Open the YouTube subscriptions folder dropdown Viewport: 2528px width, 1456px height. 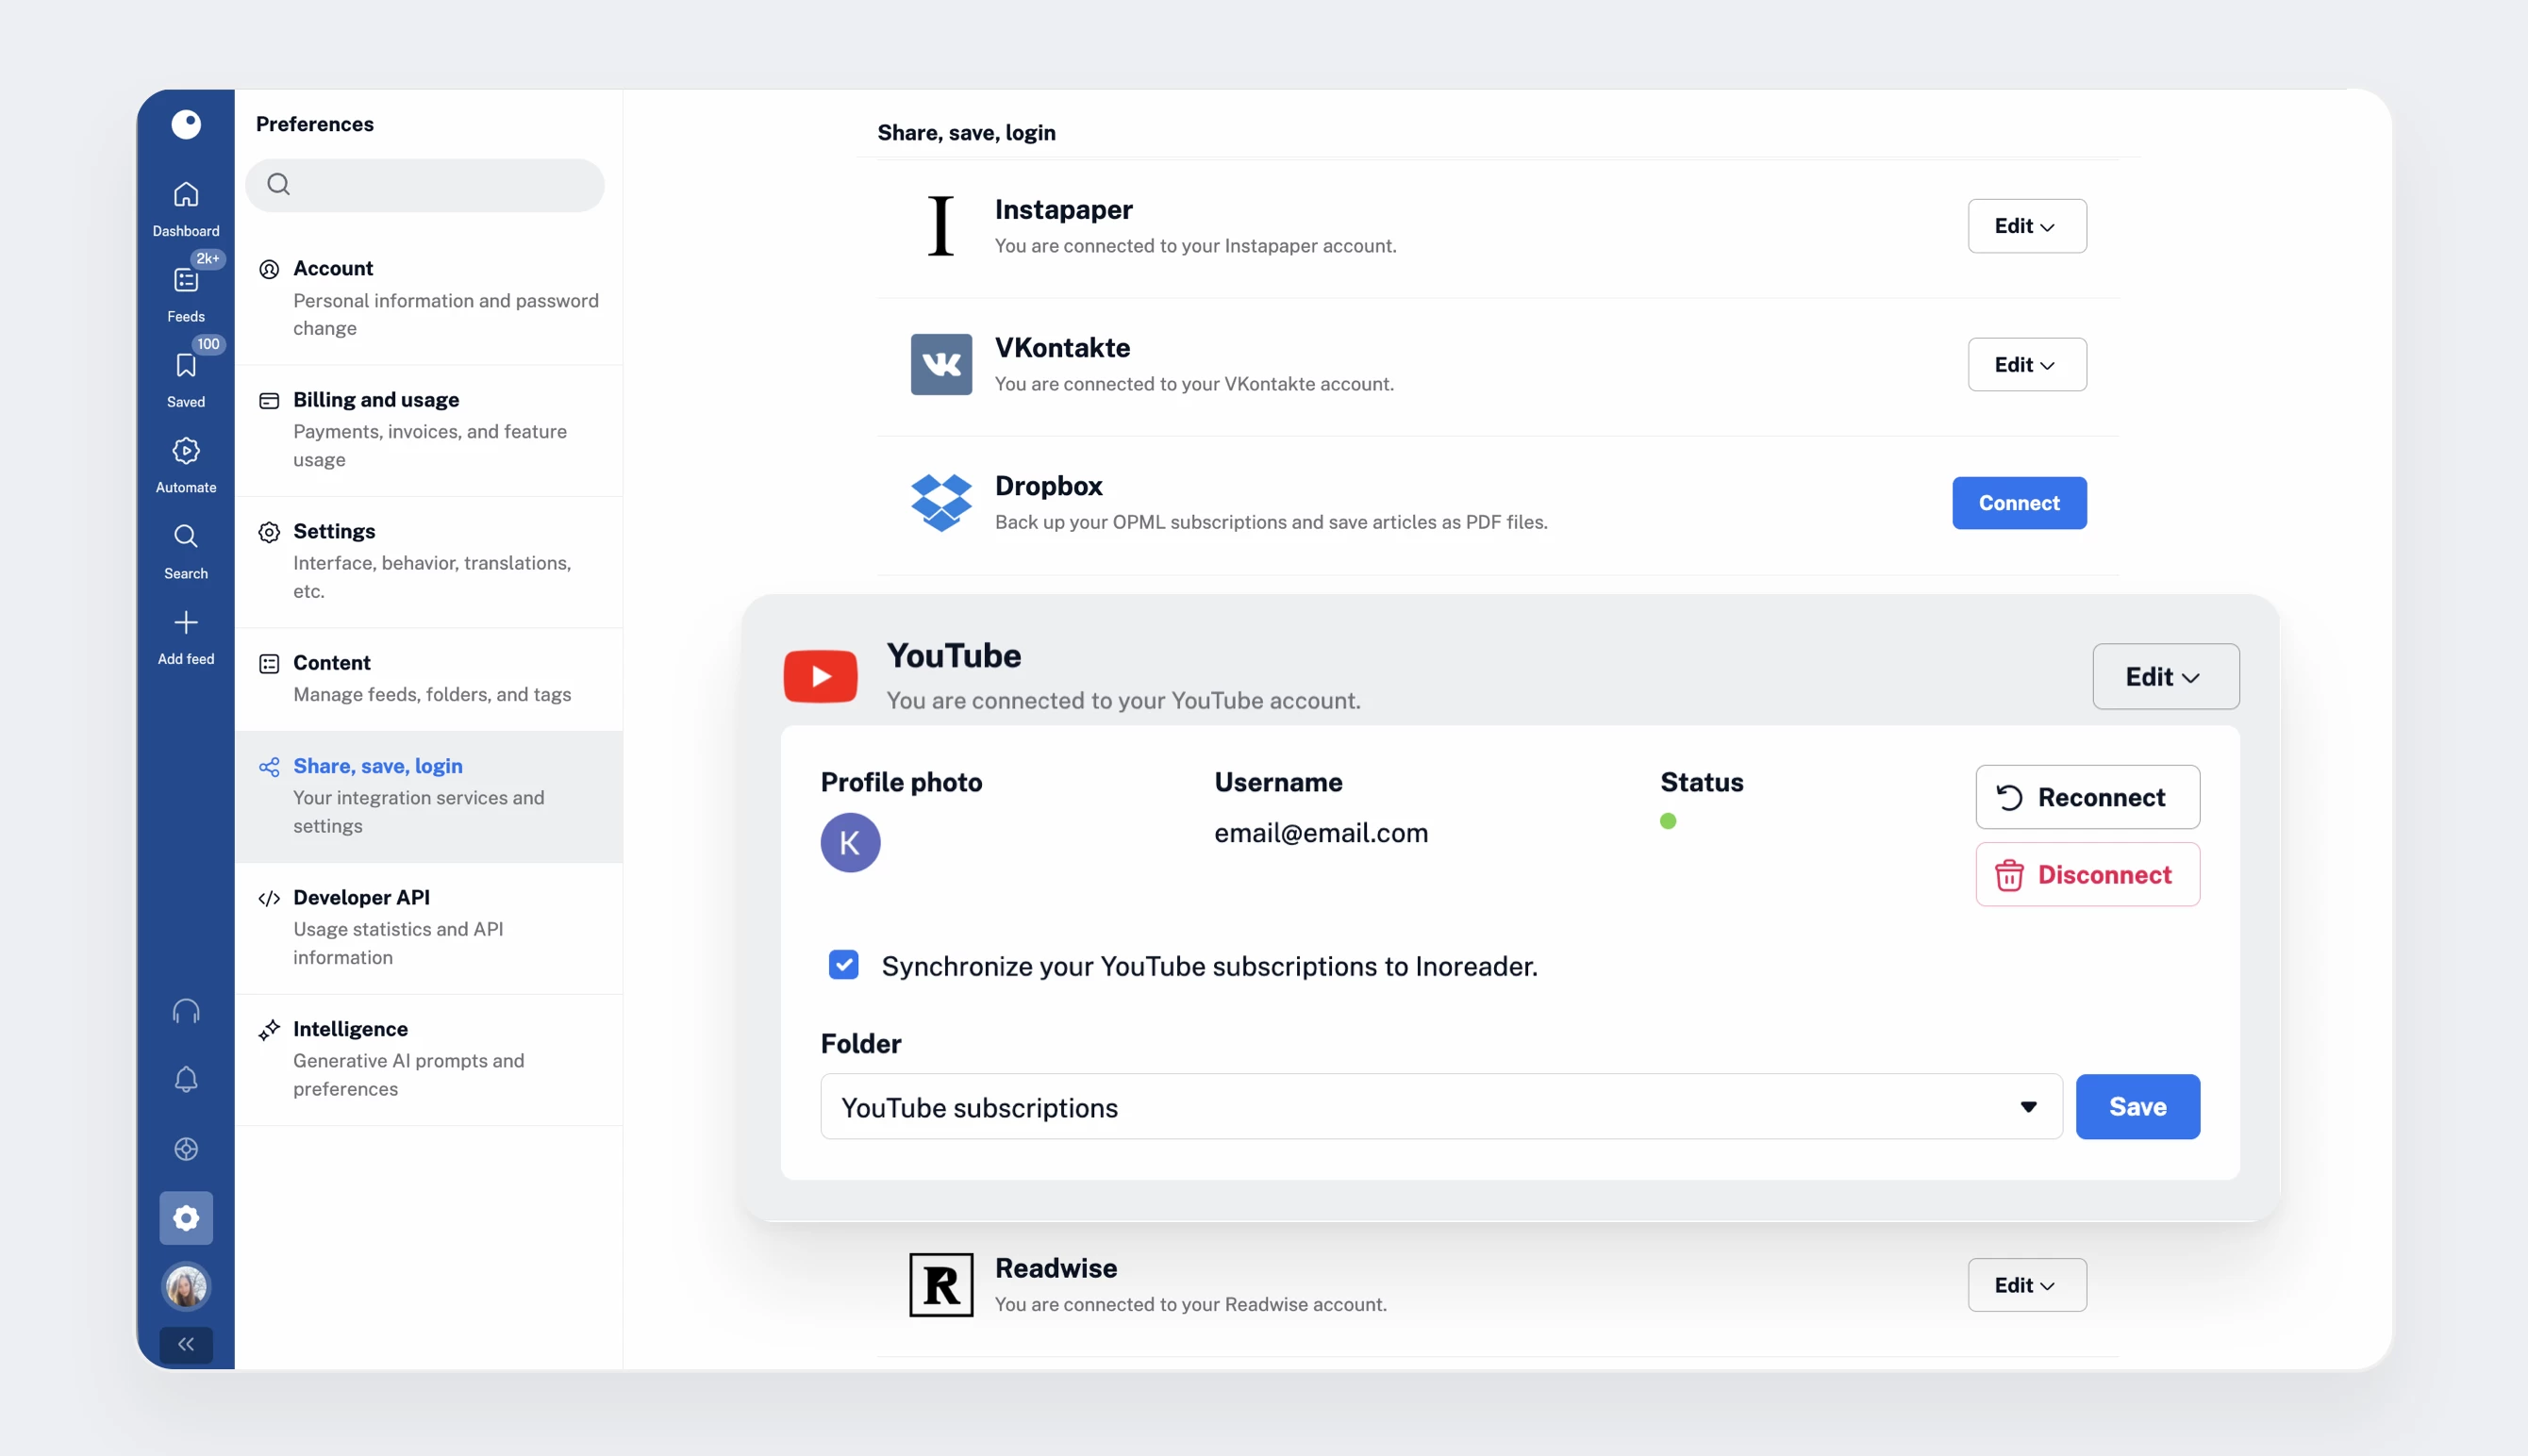coord(1440,1107)
